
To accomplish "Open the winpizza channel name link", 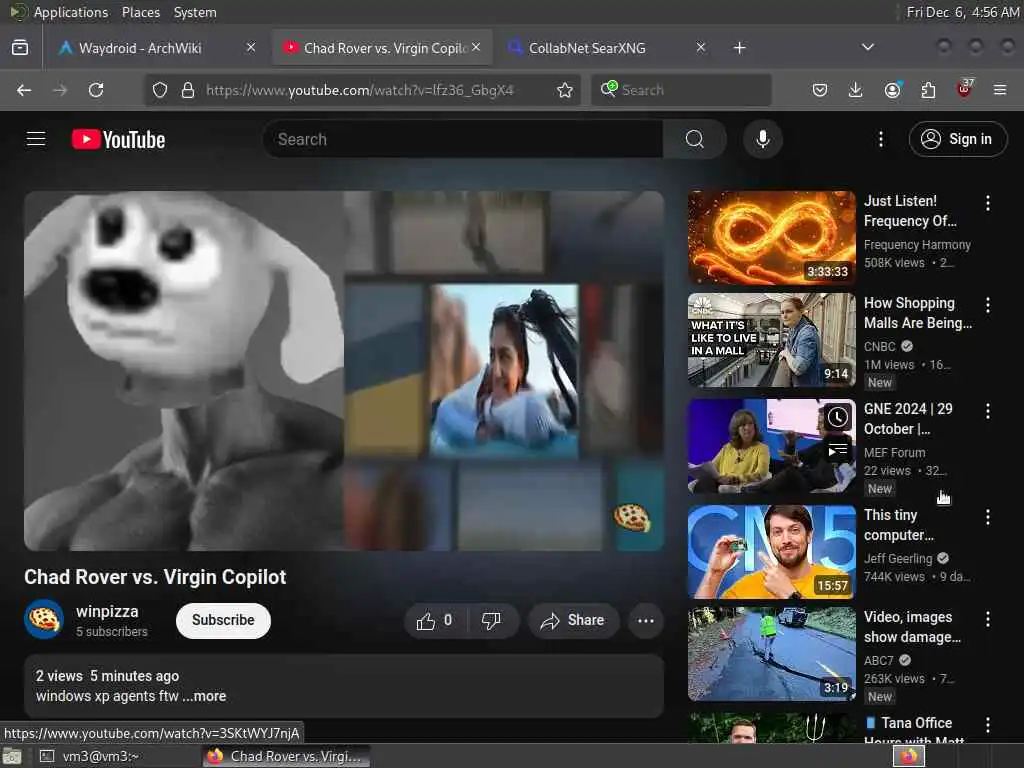I will click(107, 612).
